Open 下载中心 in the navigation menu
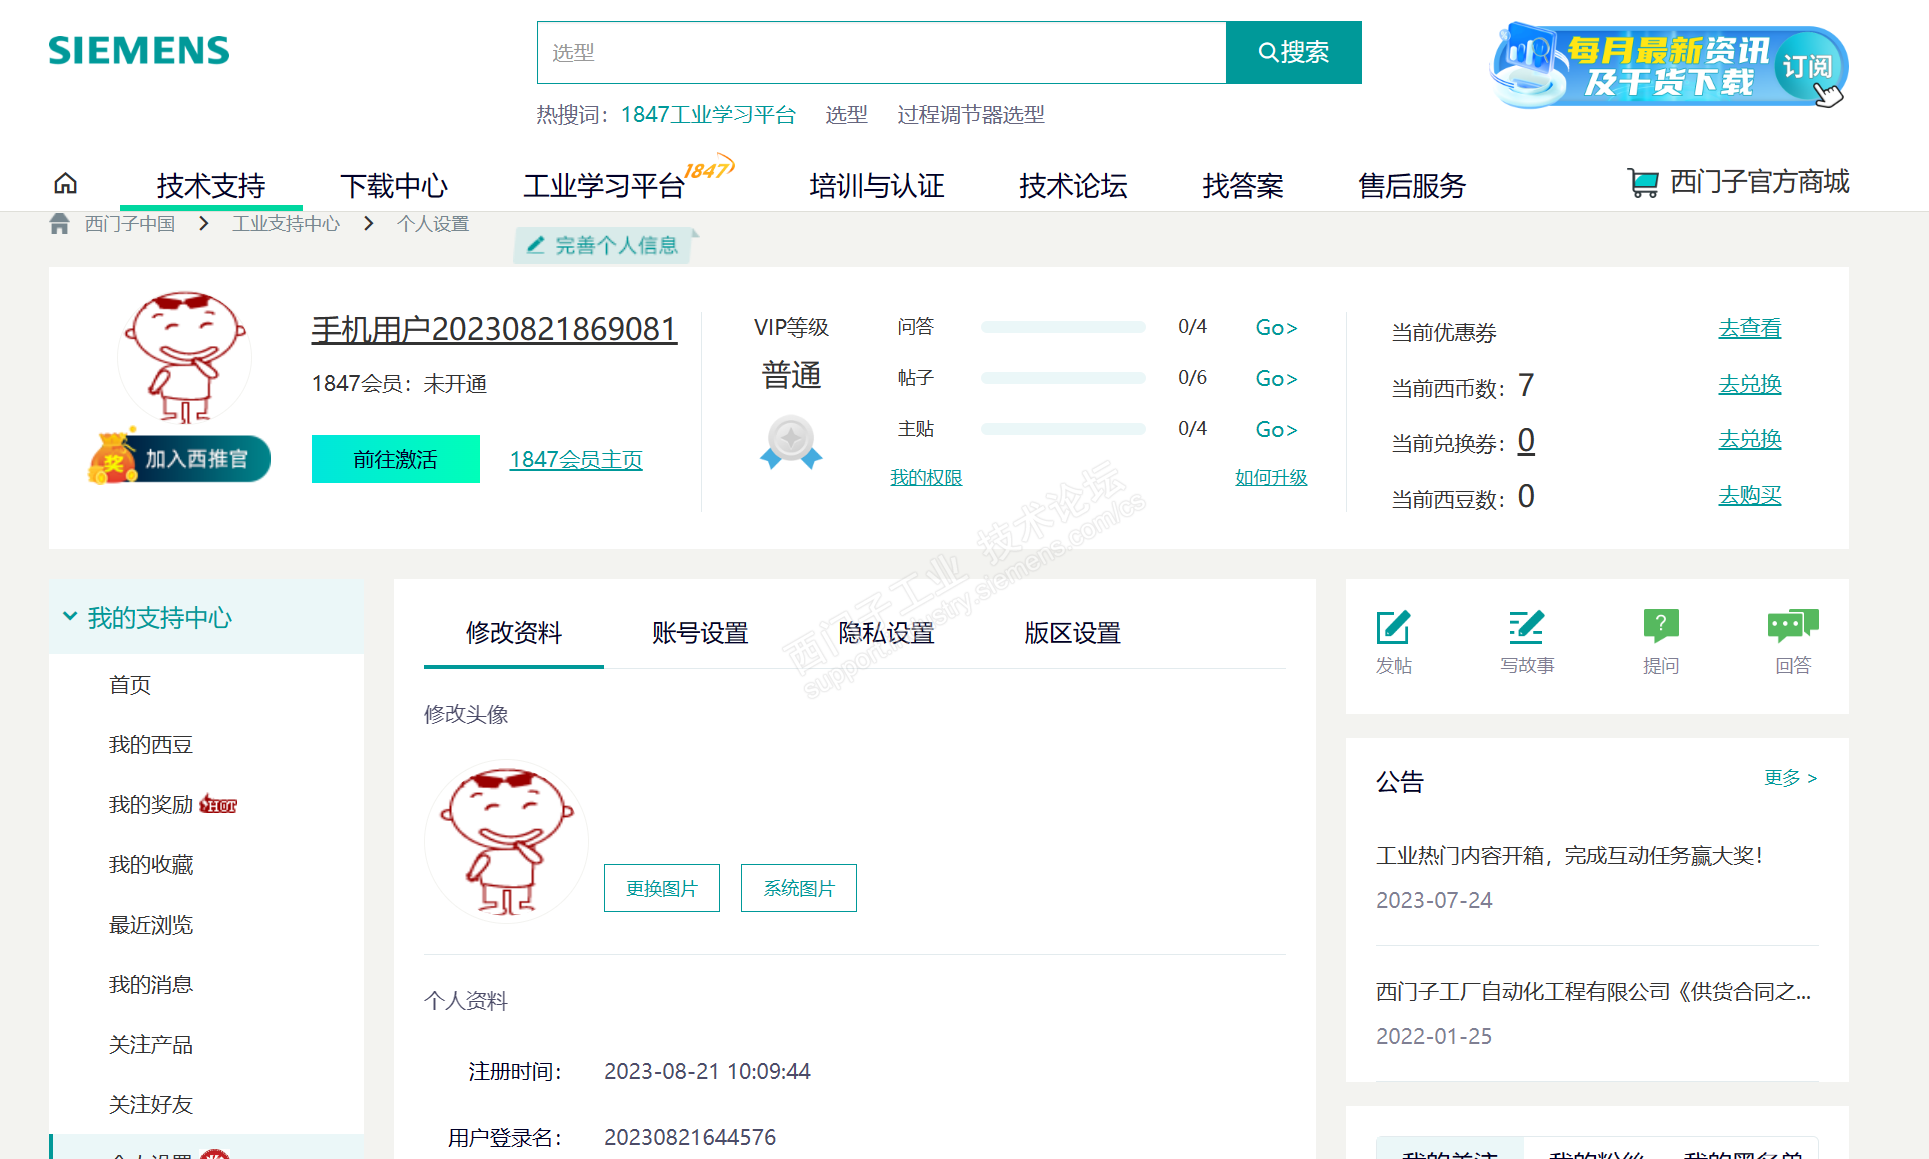The image size is (1929, 1159). 394,185
